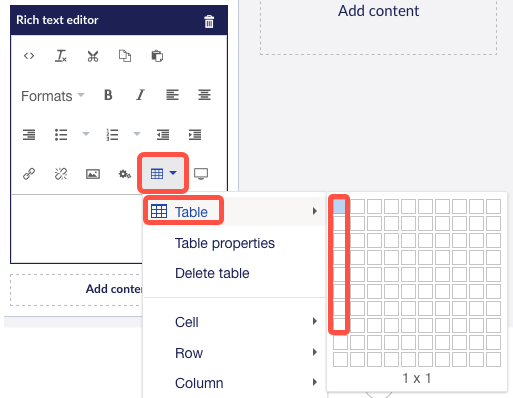The image size is (513, 398).
Task: Click the source code icon
Action: tap(29, 56)
